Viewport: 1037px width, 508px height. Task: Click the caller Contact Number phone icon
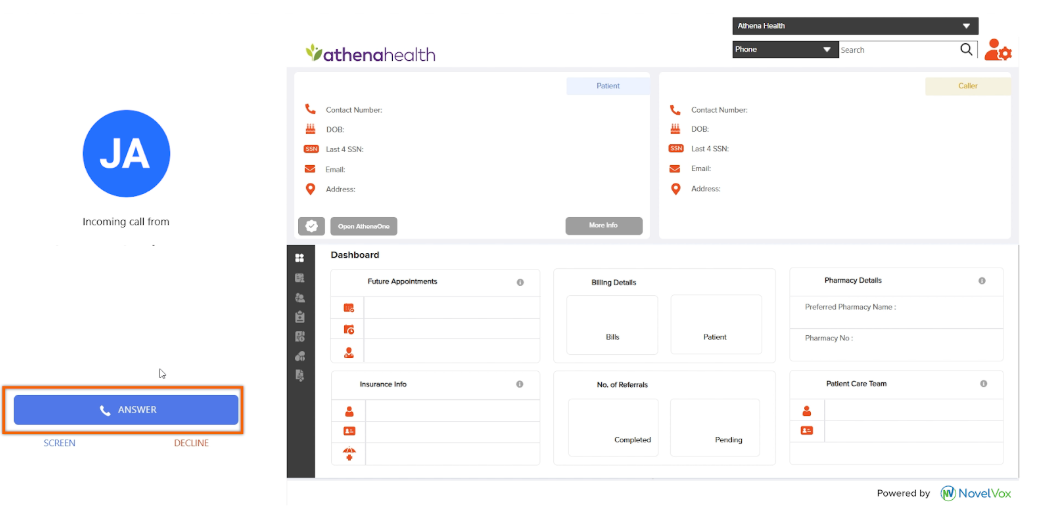point(675,110)
